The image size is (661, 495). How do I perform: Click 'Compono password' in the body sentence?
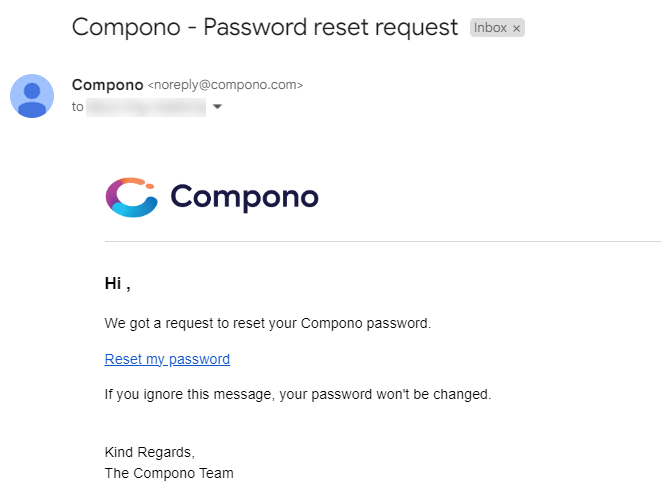point(365,323)
